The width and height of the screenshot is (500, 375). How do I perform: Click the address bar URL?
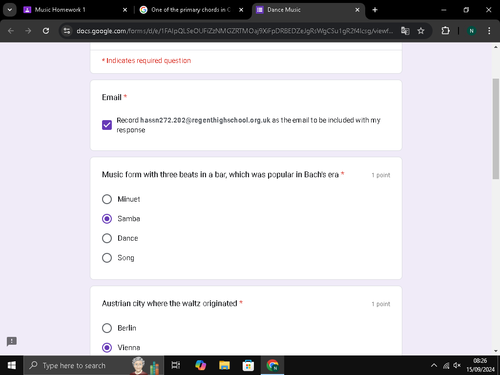235,31
